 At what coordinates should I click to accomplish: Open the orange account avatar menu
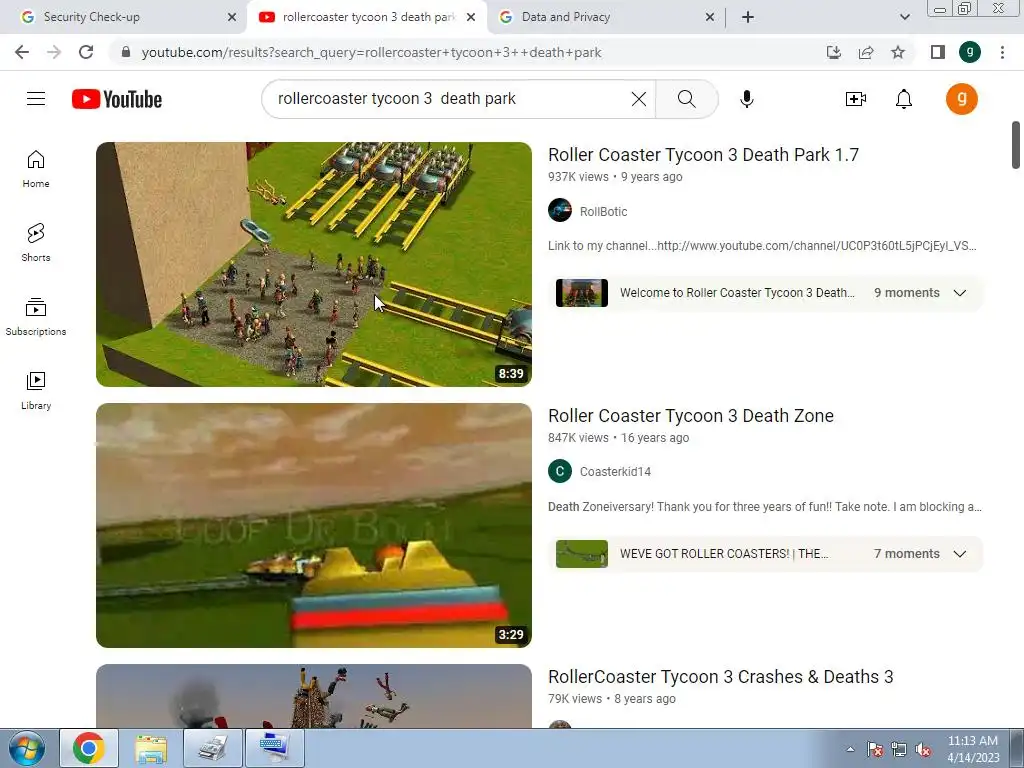961,99
